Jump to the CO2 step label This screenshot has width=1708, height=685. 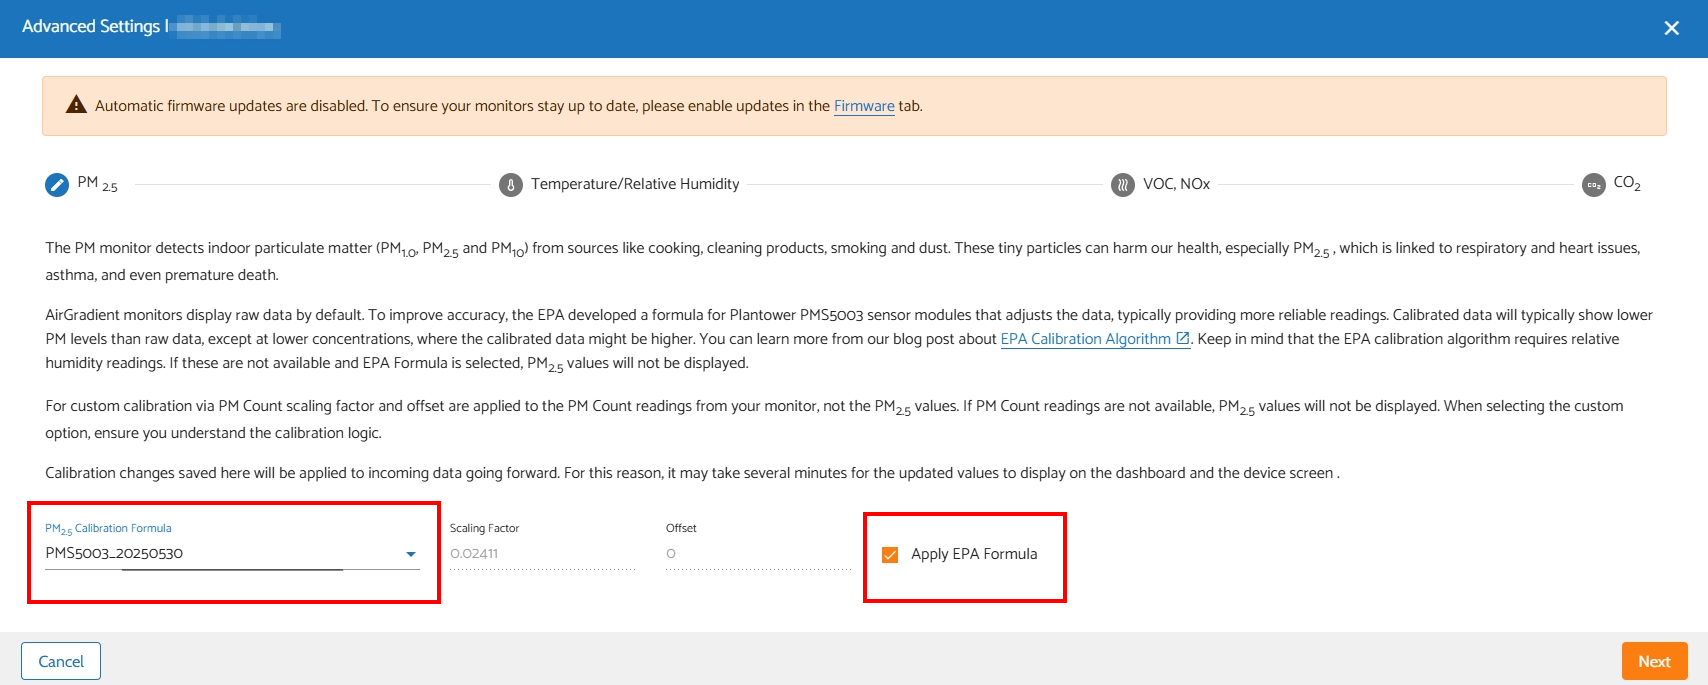click(1627, 184)
